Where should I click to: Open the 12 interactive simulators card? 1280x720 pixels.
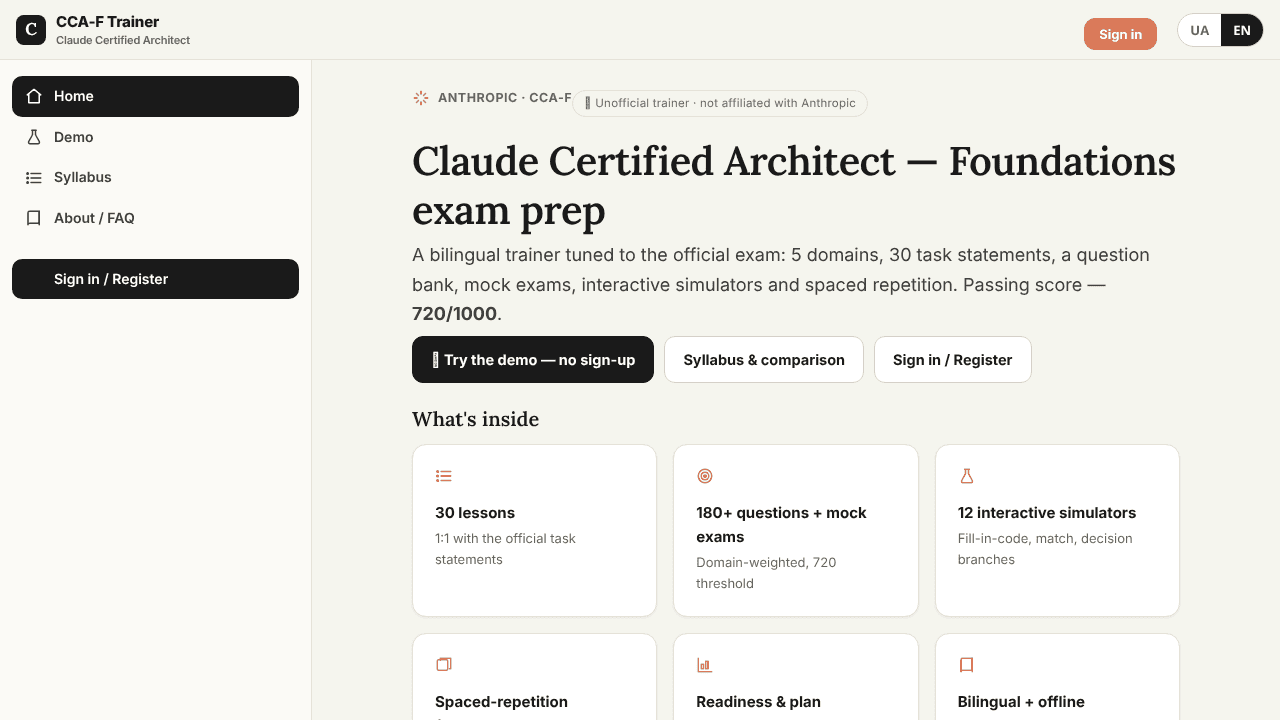tap(1058, 531)
